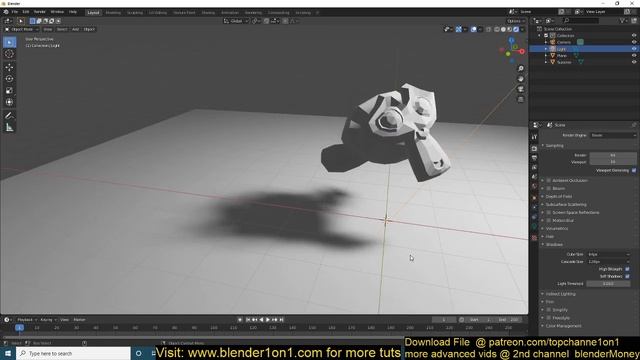Open the shadow Cube Size dropdown
Screen dimensions: 640x360
coord(608,254)
